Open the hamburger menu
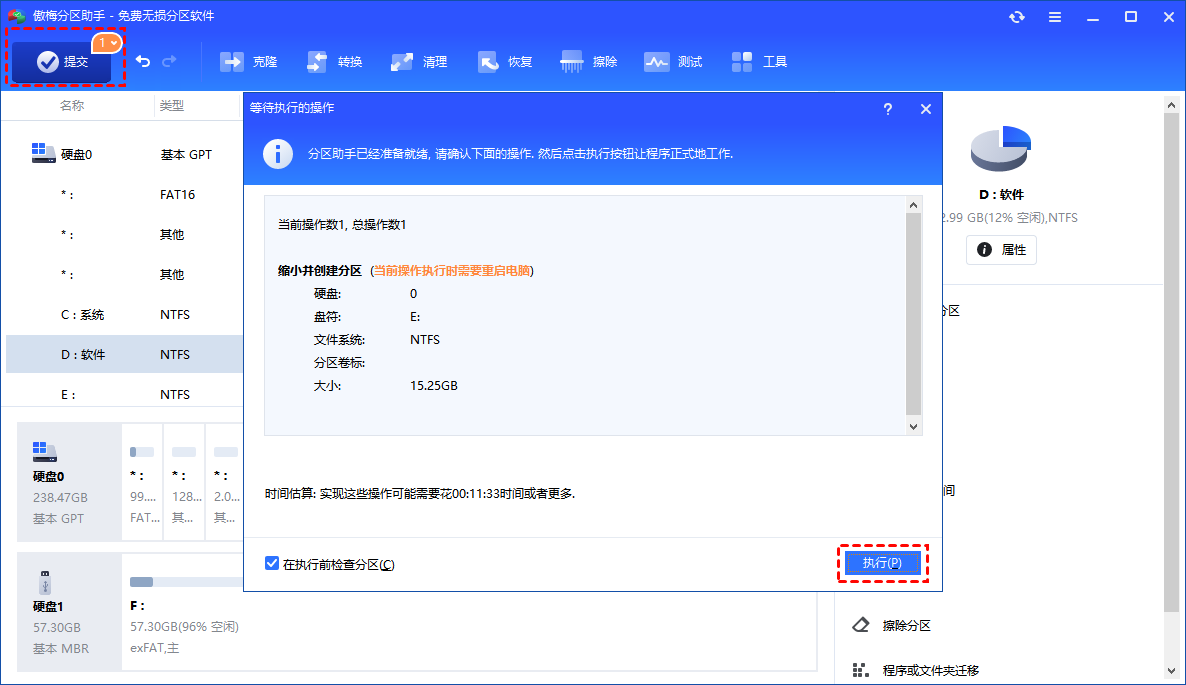 [1055, 17]
